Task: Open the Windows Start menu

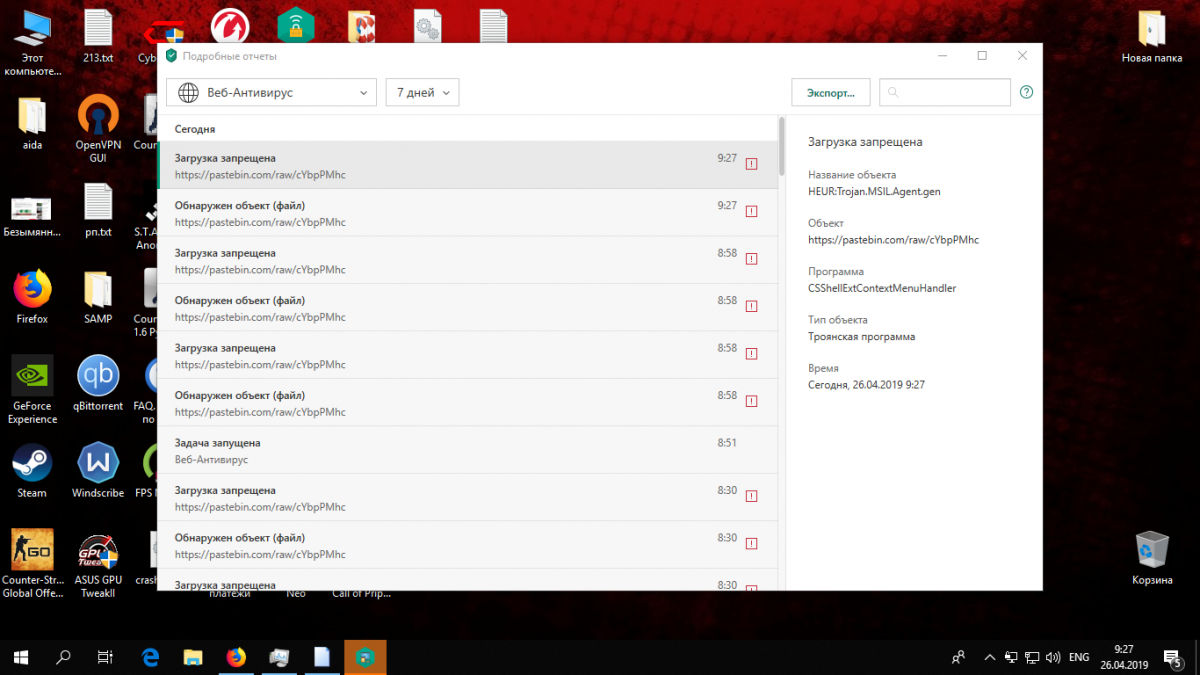Action: click(21, 657)
